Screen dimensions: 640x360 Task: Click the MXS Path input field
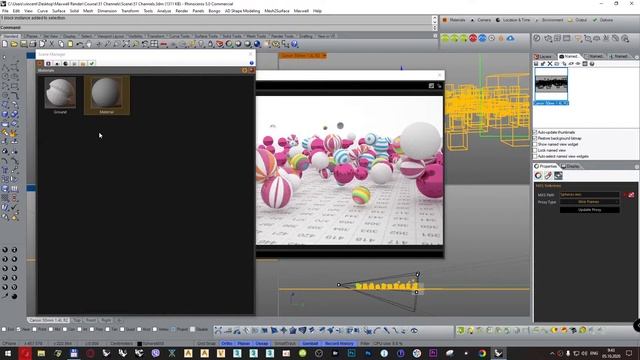(589, 195)
